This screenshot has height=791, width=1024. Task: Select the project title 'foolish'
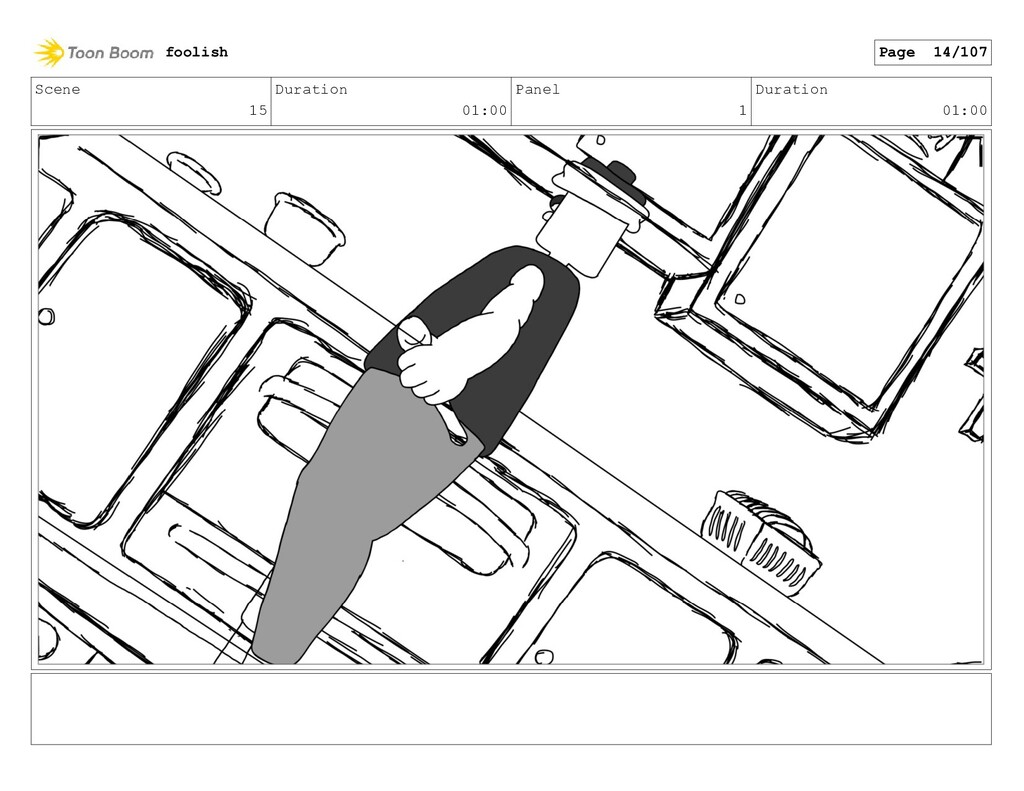[x=197, y=52]
